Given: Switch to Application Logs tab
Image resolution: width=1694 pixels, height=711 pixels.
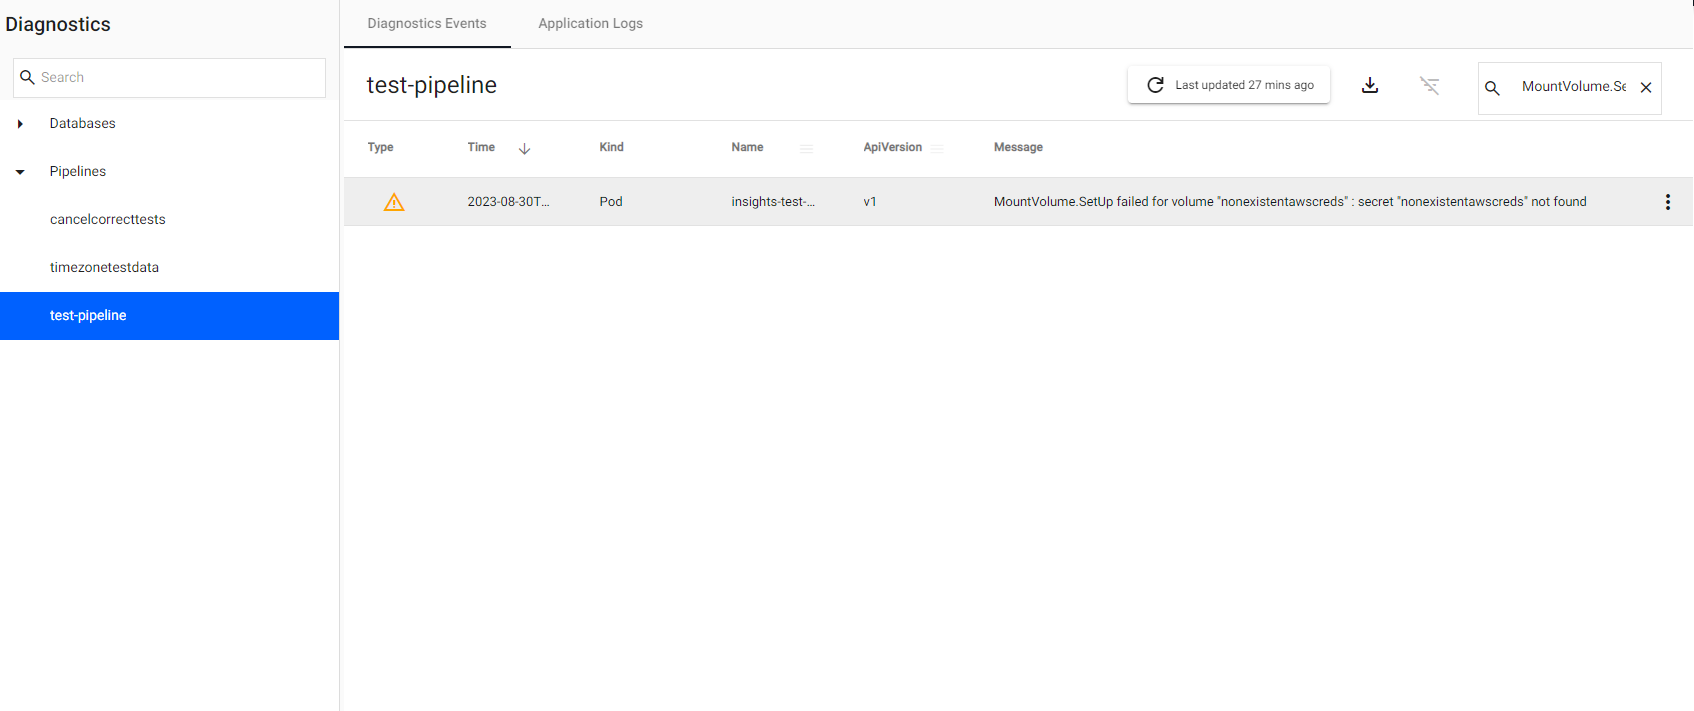Looking at the screenshot, I should pos(590,24).
